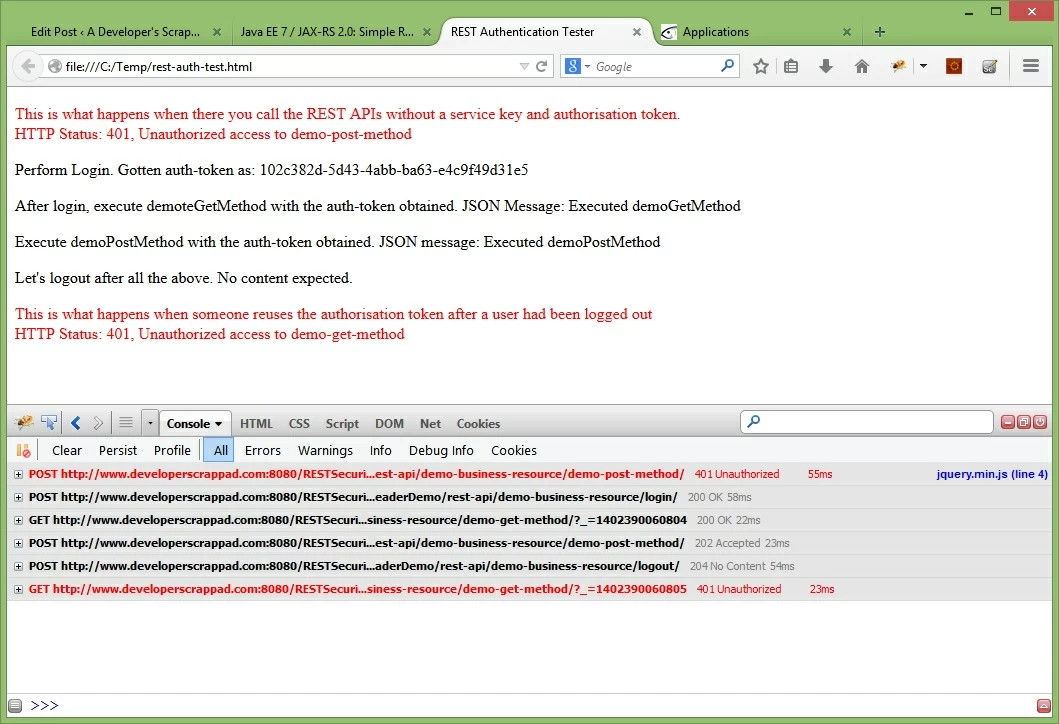Switch to multi-line command editor icon
Viewport: 1059px width, 724px height.
point(1043,706)
